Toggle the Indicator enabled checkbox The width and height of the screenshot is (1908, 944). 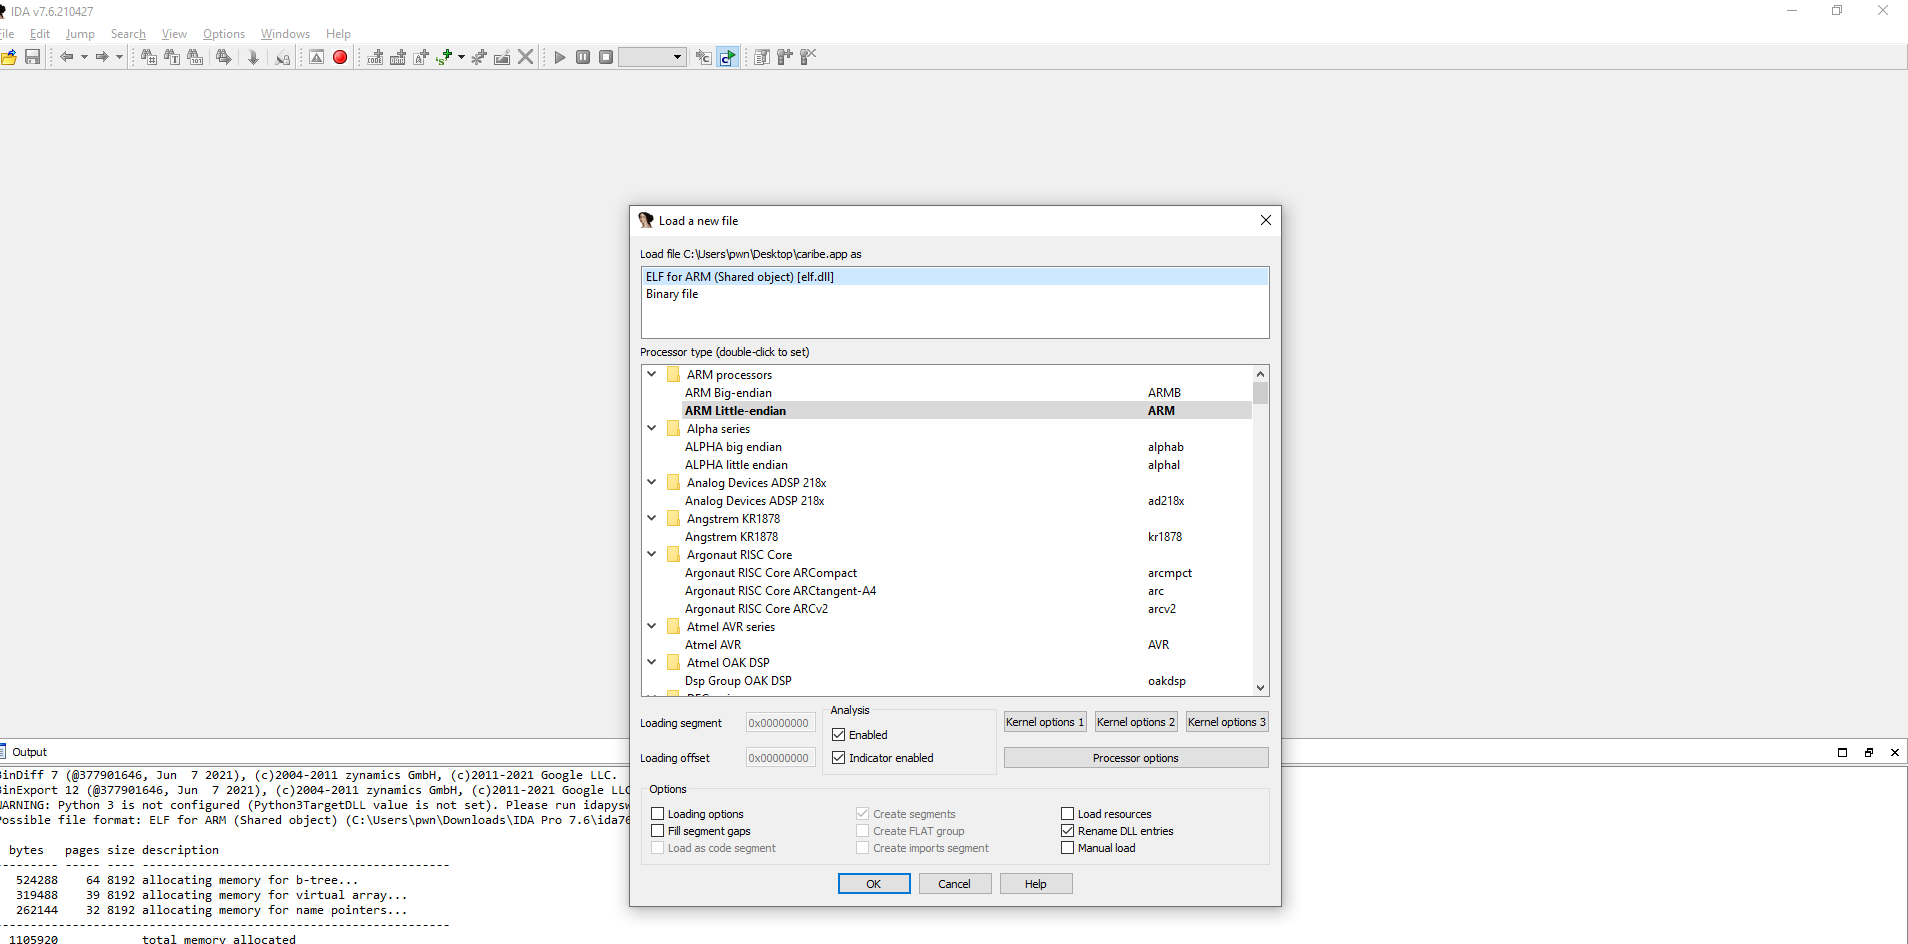point(839,758)
